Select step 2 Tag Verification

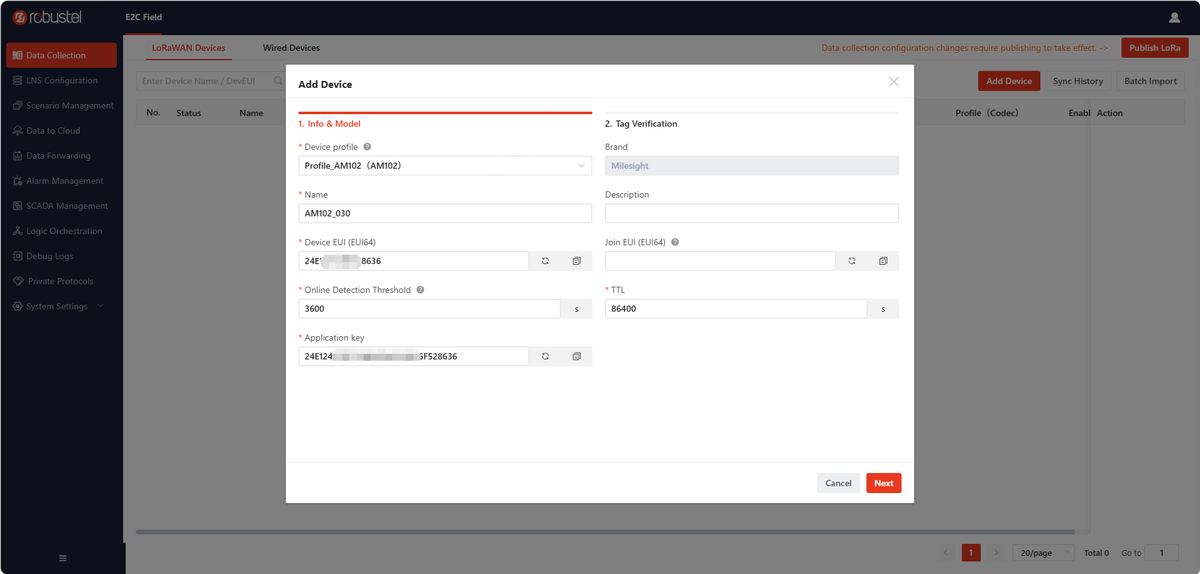tap(641, 124)
